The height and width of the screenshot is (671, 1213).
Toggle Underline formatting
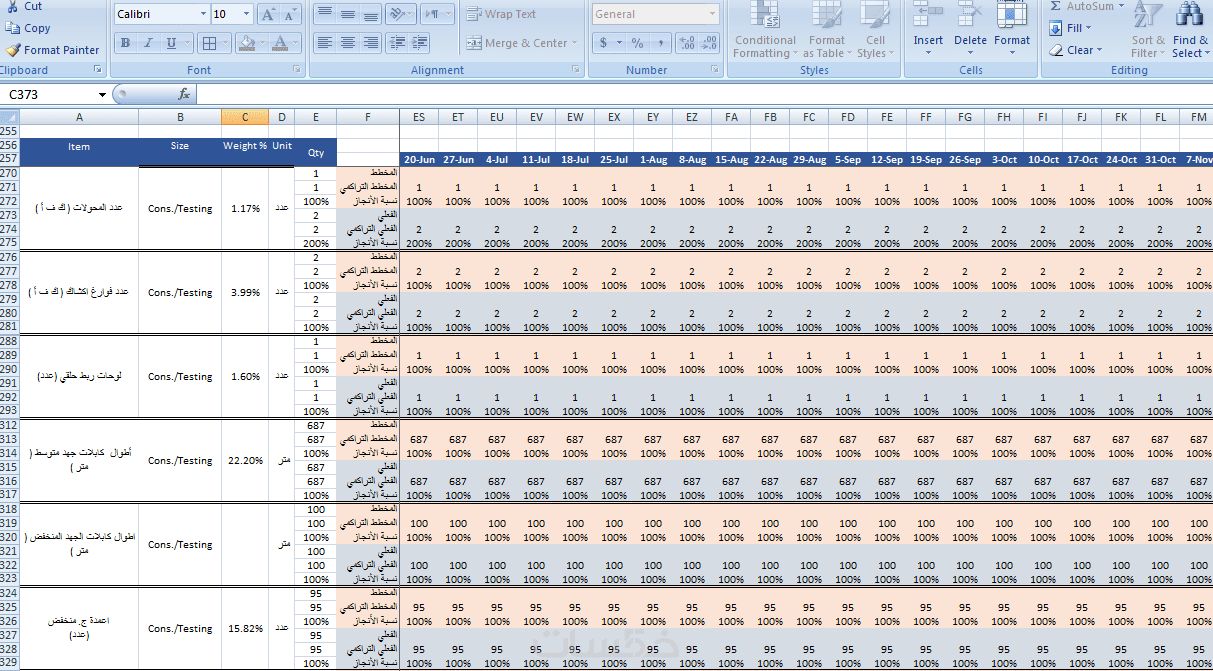pyautogui.click(x=171, y=43)
